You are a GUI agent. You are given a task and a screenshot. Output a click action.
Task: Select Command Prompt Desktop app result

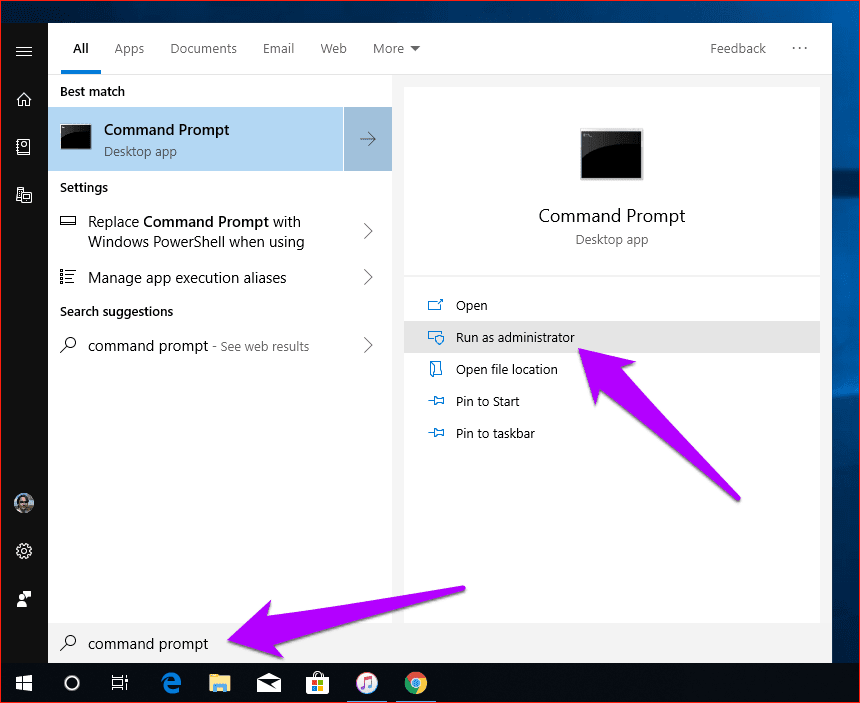[x=196, y=139]
